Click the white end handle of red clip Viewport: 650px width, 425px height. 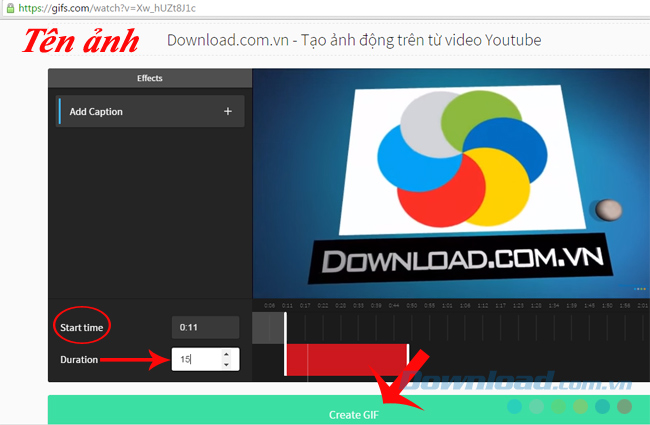(x=408, y=359)
